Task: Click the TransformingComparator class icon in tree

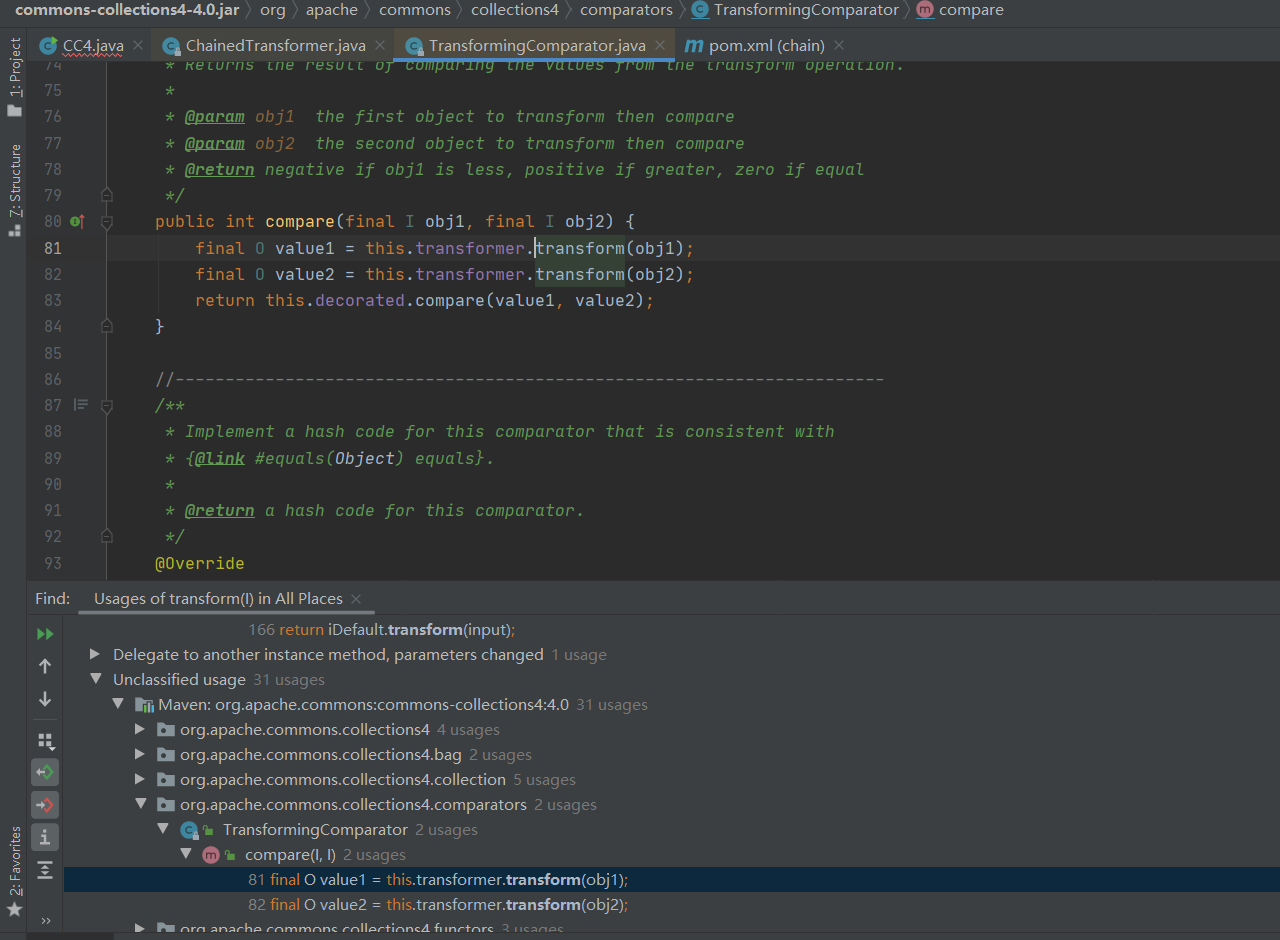Action: tap(189, 830)
